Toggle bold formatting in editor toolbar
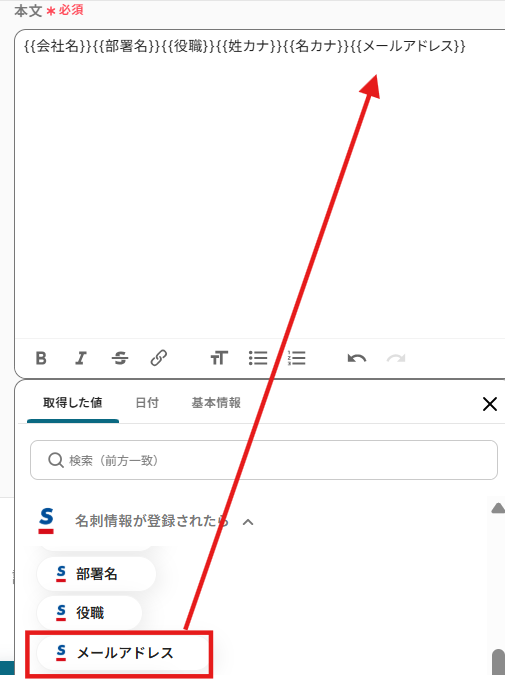 pos(41,358)
